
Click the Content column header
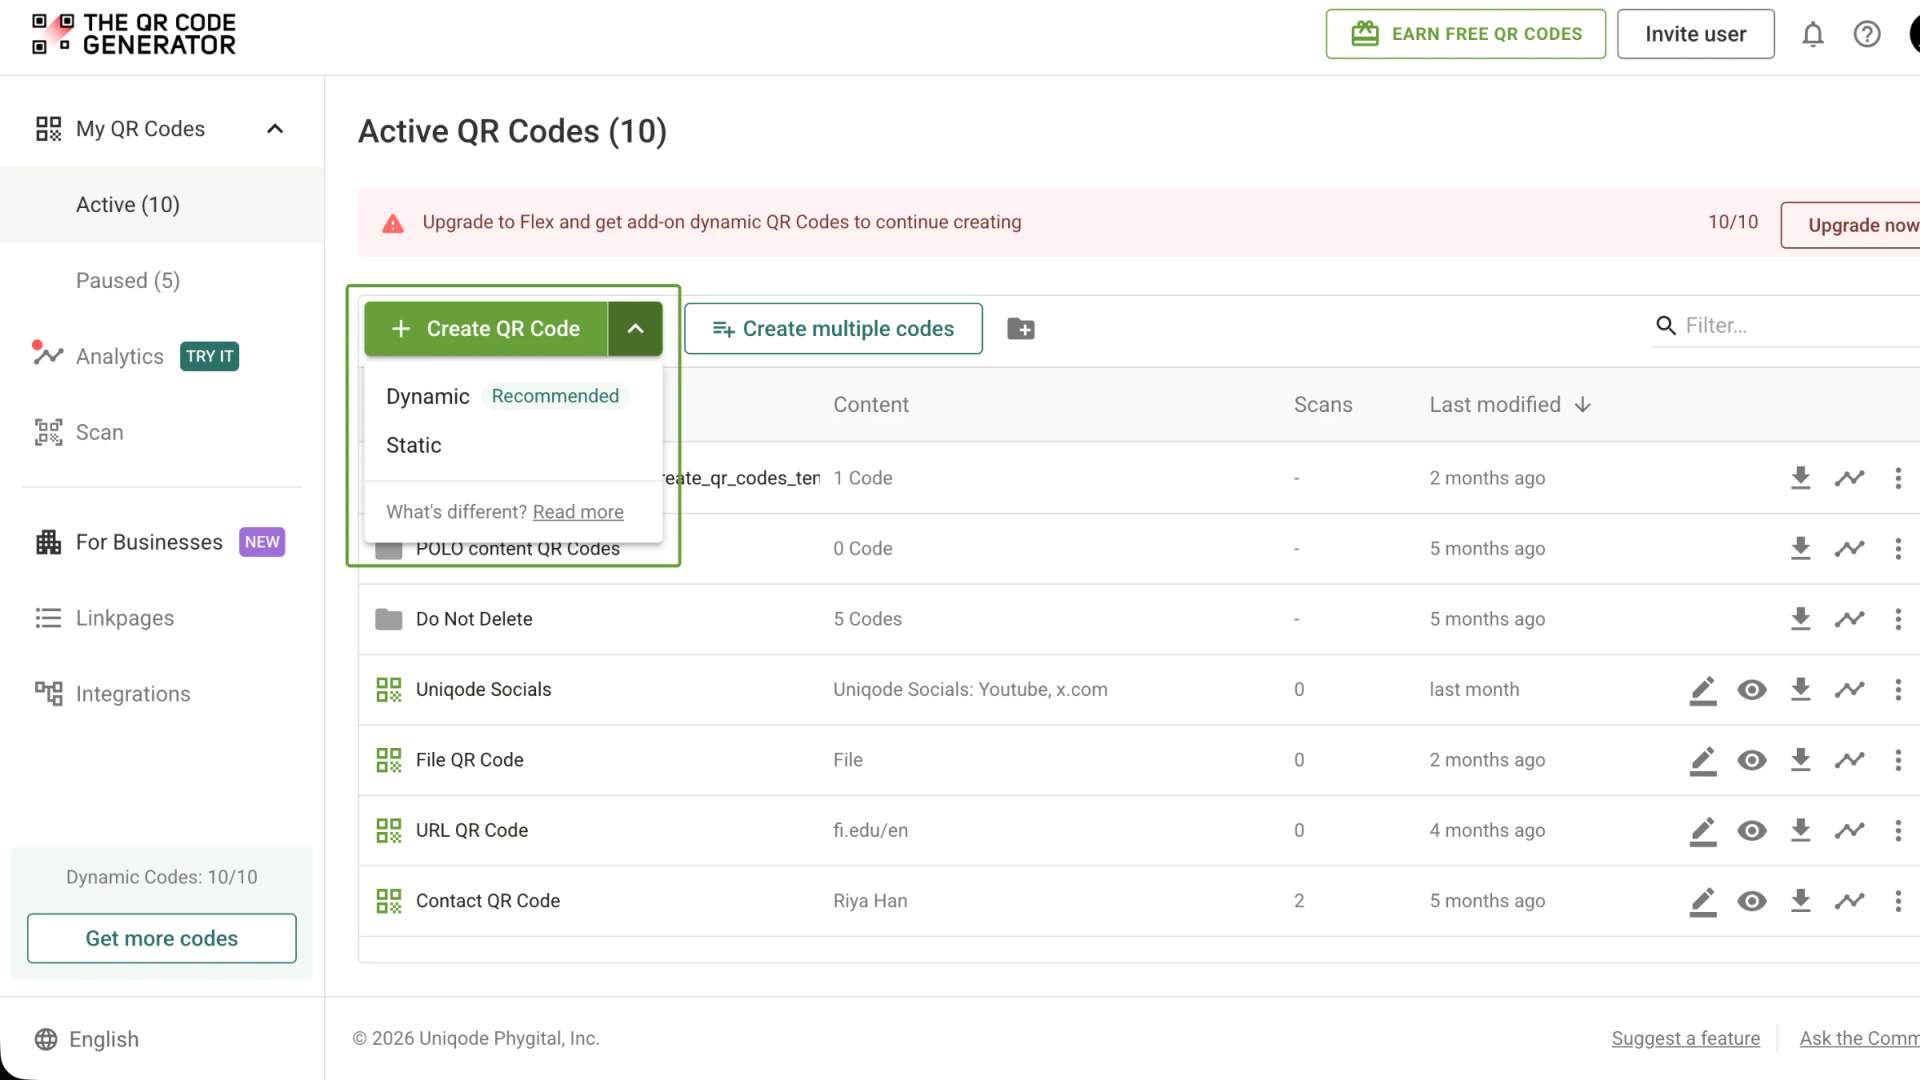click(870, 405)
